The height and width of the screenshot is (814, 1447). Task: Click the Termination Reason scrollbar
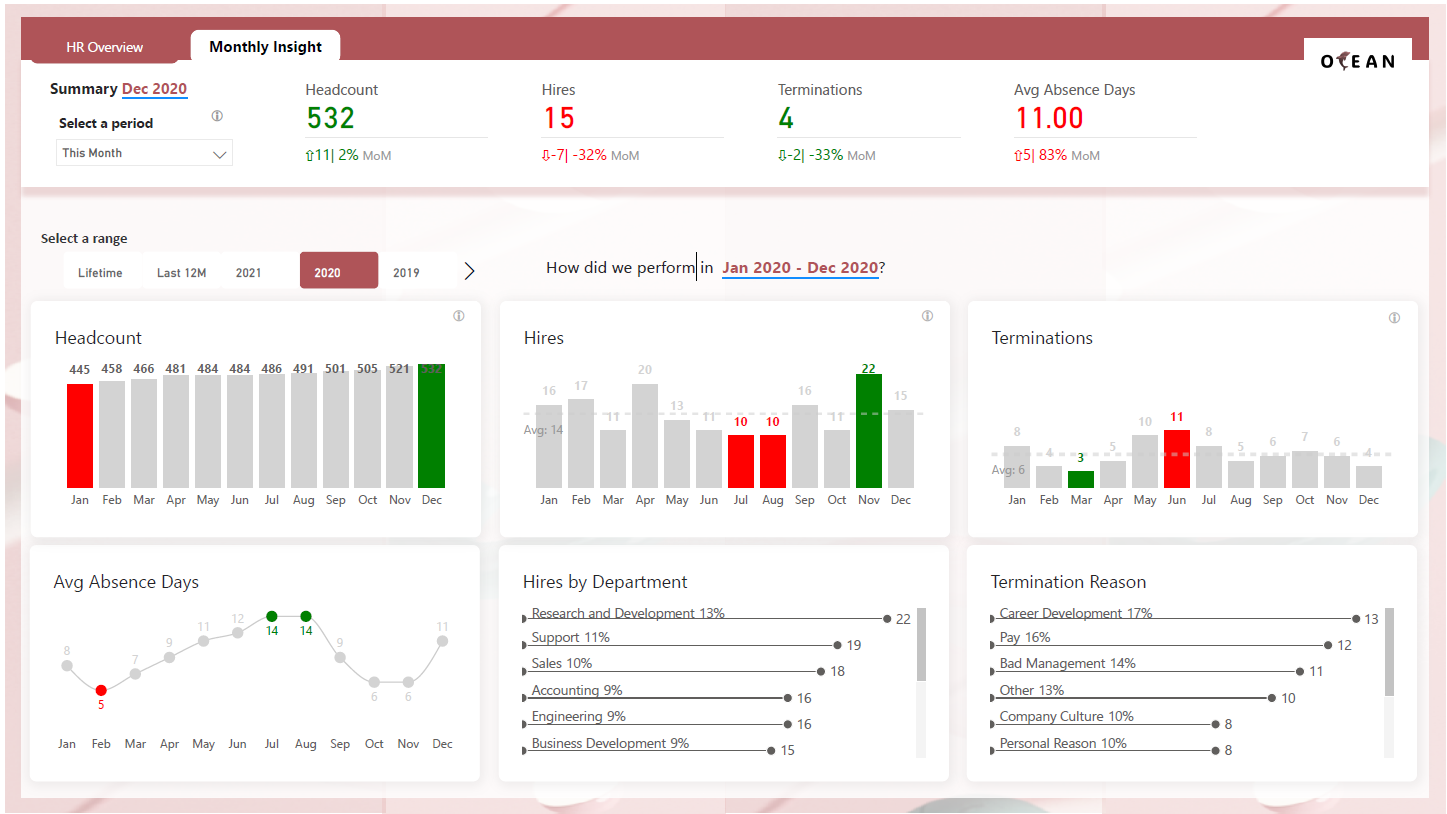[x=1389, y=652]
